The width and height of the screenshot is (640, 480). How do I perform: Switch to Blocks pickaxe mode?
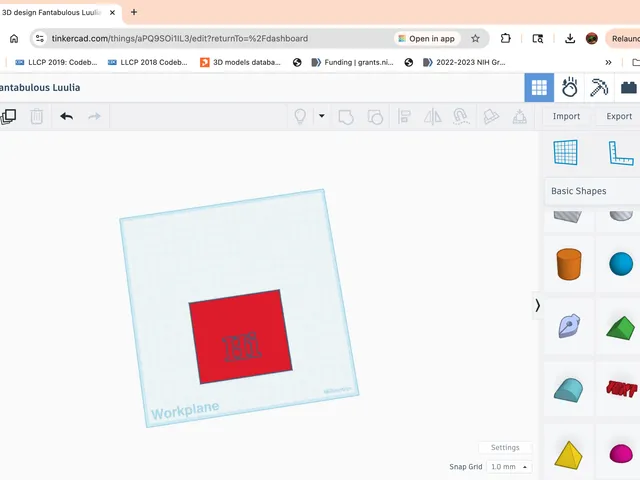click(x=599, y=88)
